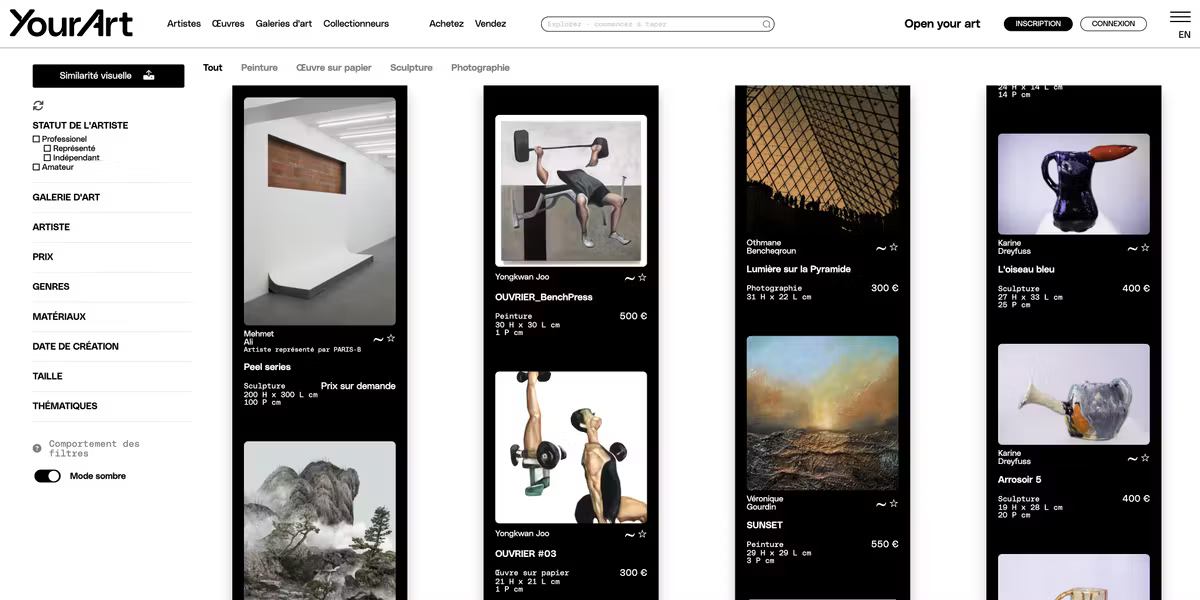Click similarity tilde for Lumière sur la Pyramide
The height and width of the screenshot is (600, 1200).
pos(881,249)
